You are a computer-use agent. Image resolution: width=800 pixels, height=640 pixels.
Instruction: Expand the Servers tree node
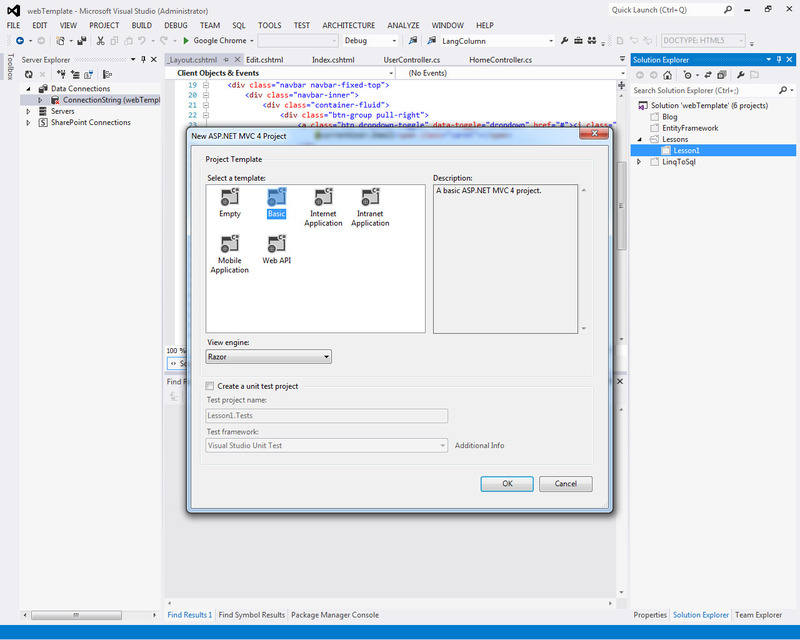point(29,111)
